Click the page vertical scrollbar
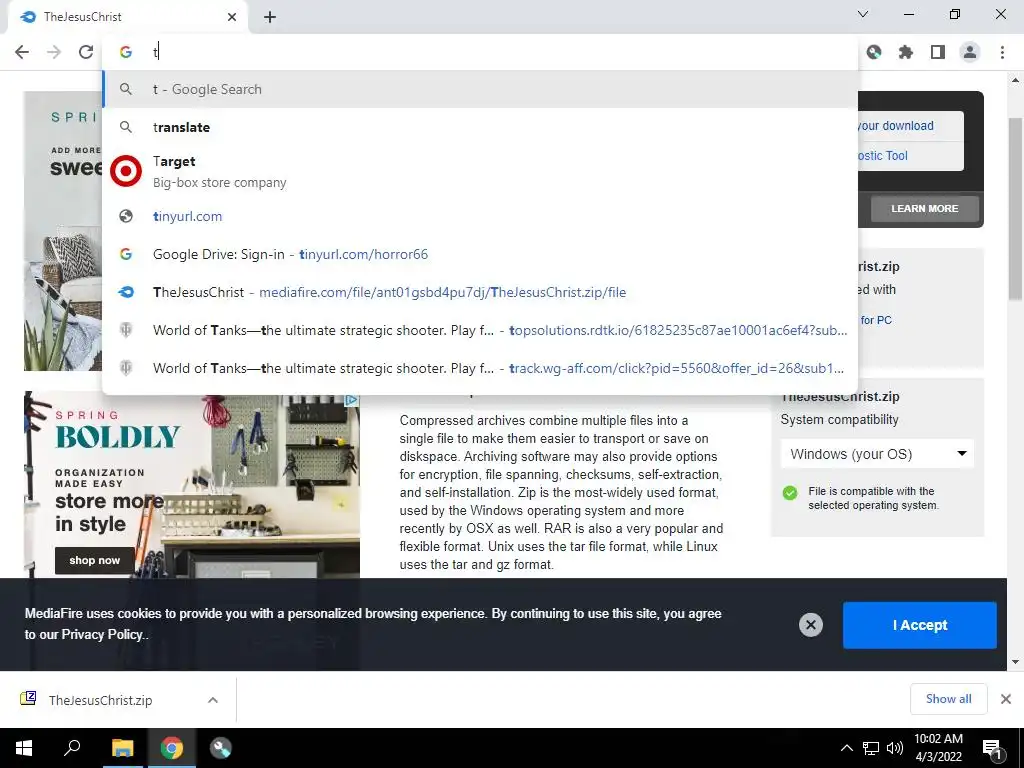The width and height of the screenshot is (1024, 768). (1015, 209)
